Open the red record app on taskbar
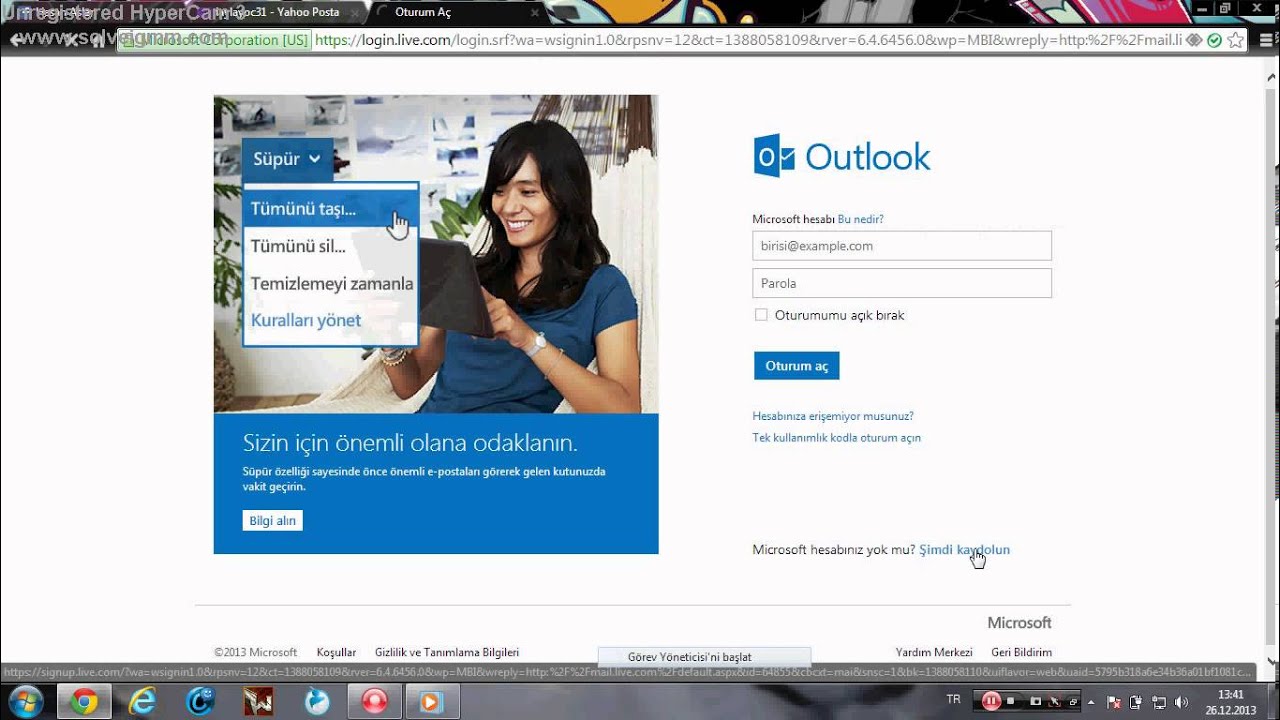 click(375, 702)
